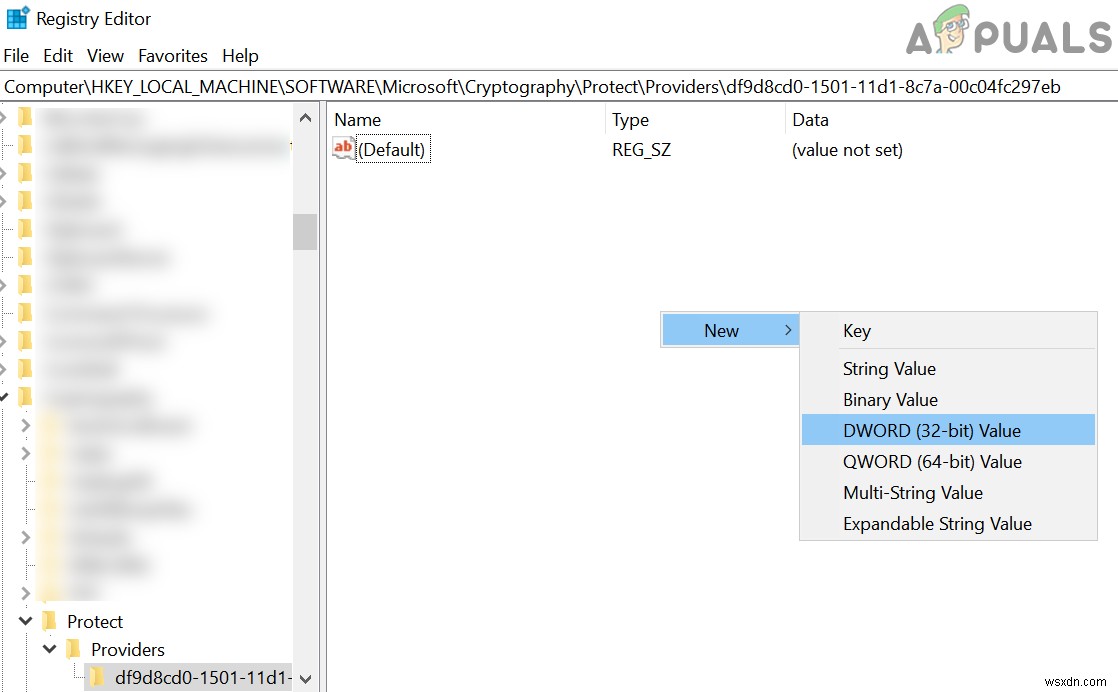Select the Providers key in tree
This screenshot has width=1118, height=692.
128,649
